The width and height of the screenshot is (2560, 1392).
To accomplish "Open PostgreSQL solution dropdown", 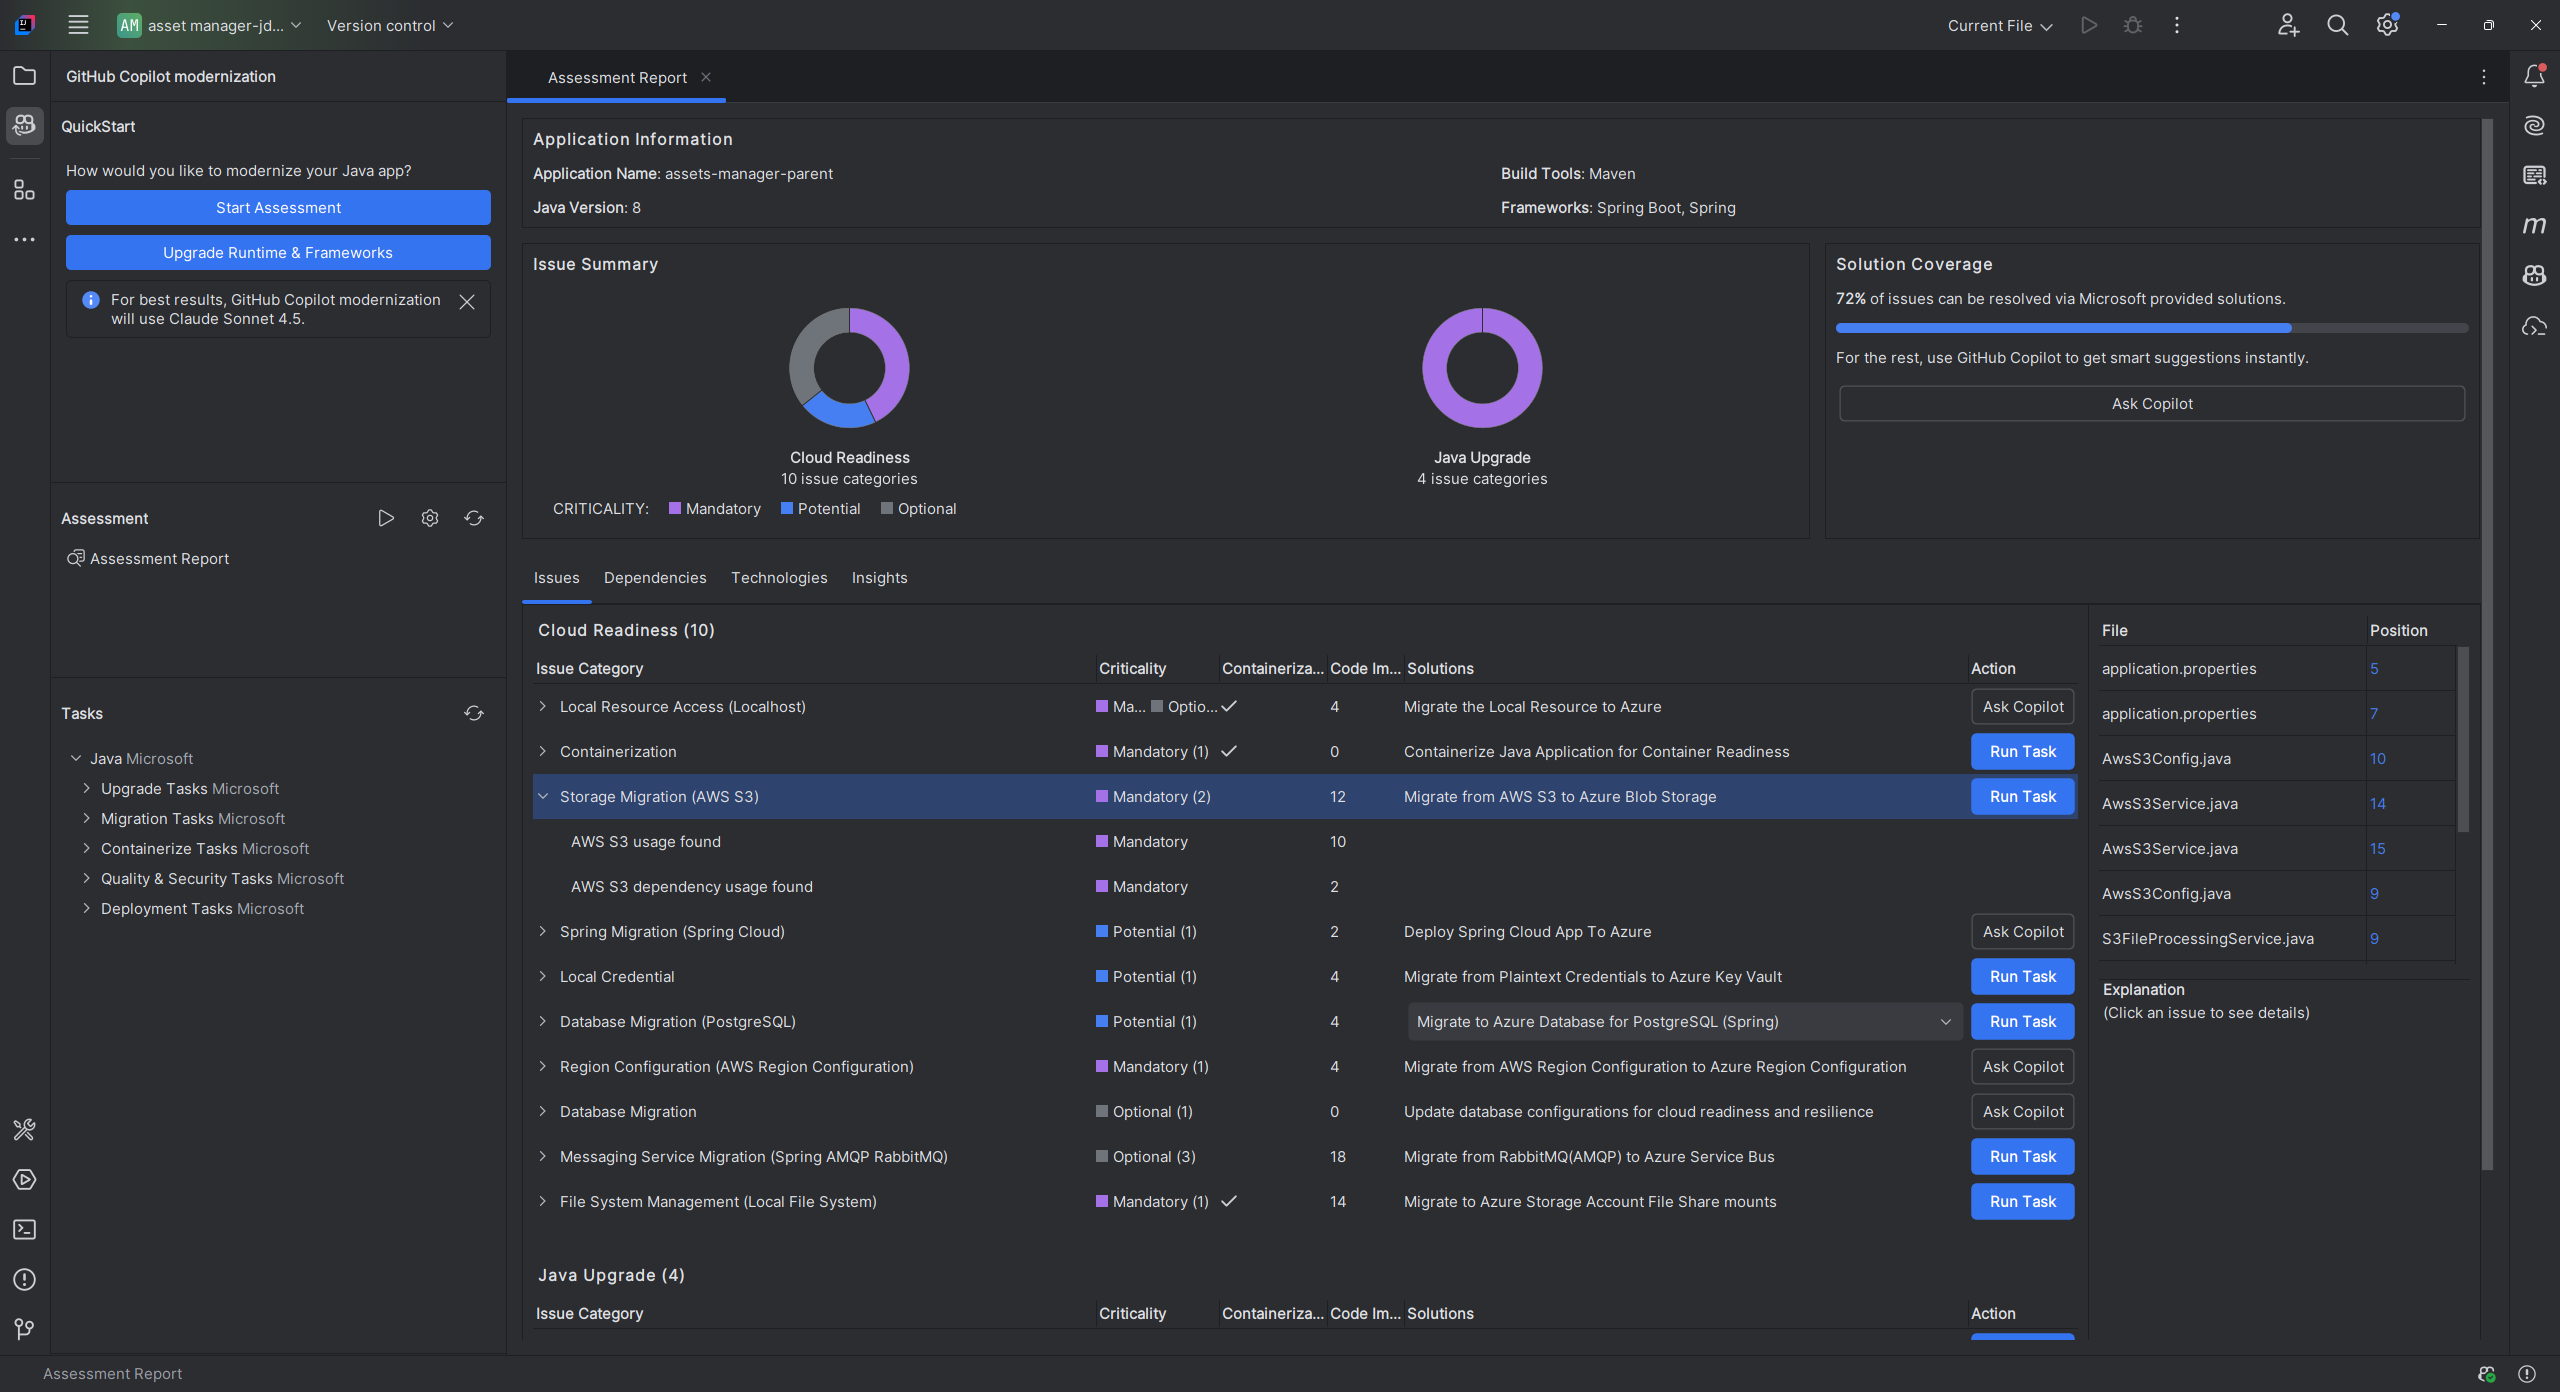I will 1945,1022.
